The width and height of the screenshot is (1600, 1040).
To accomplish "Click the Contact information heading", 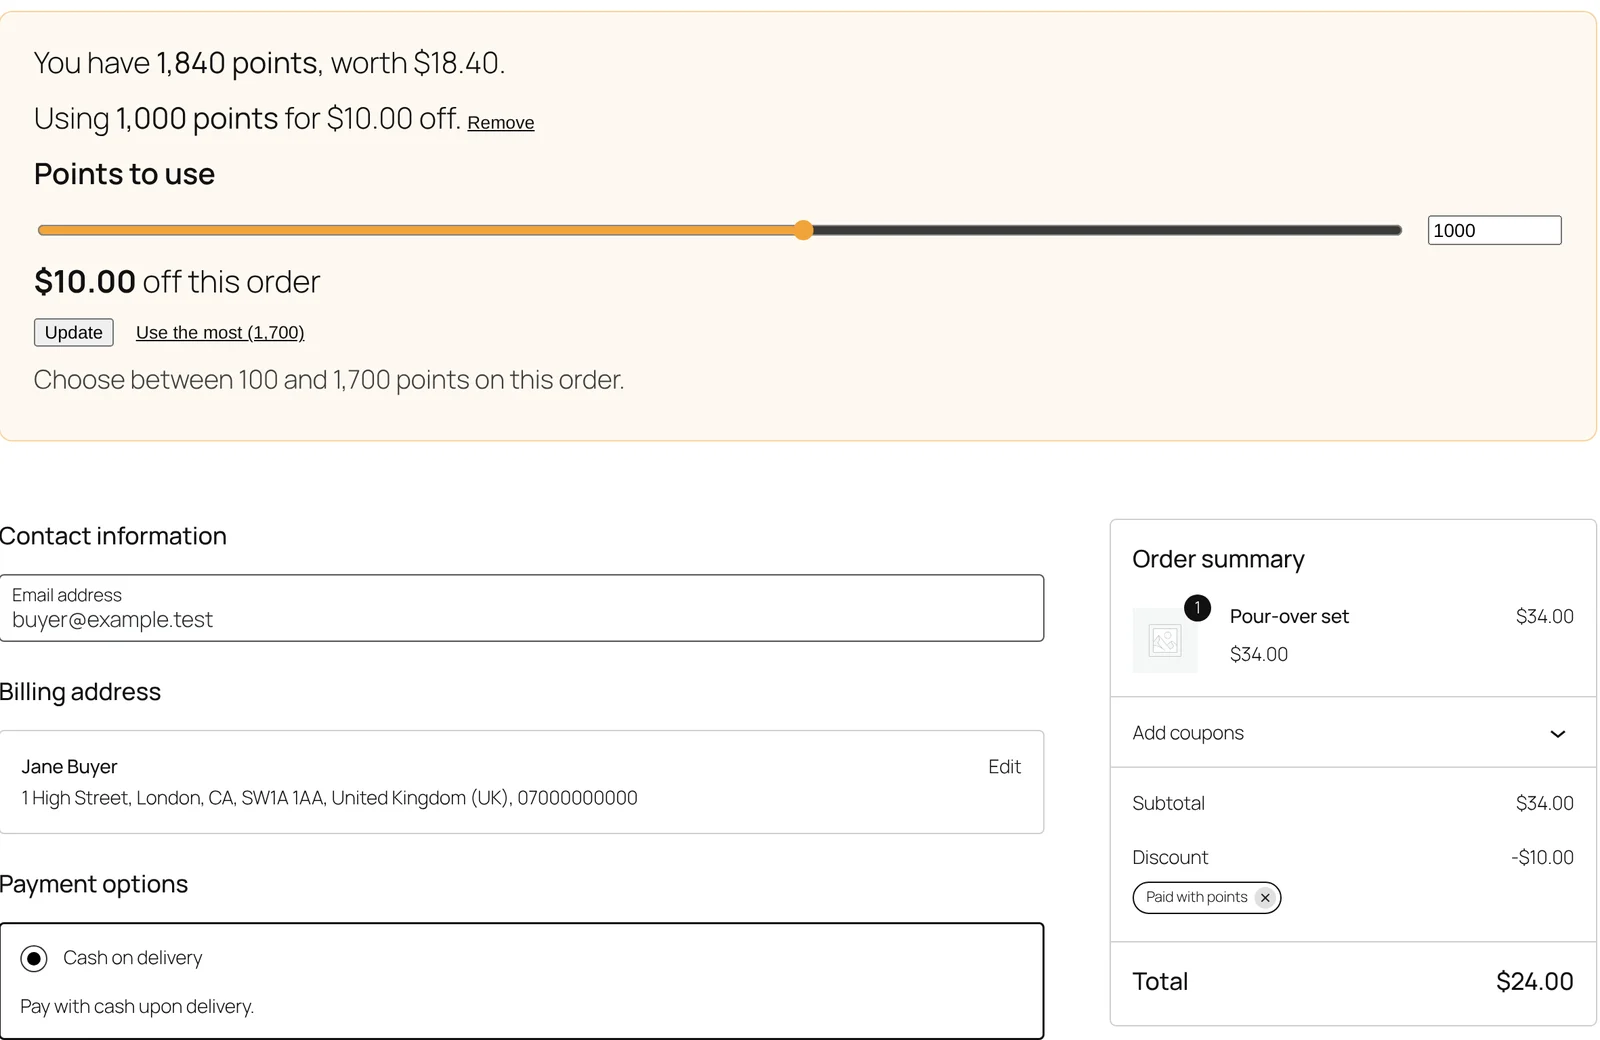I will [x=113, y=536].
